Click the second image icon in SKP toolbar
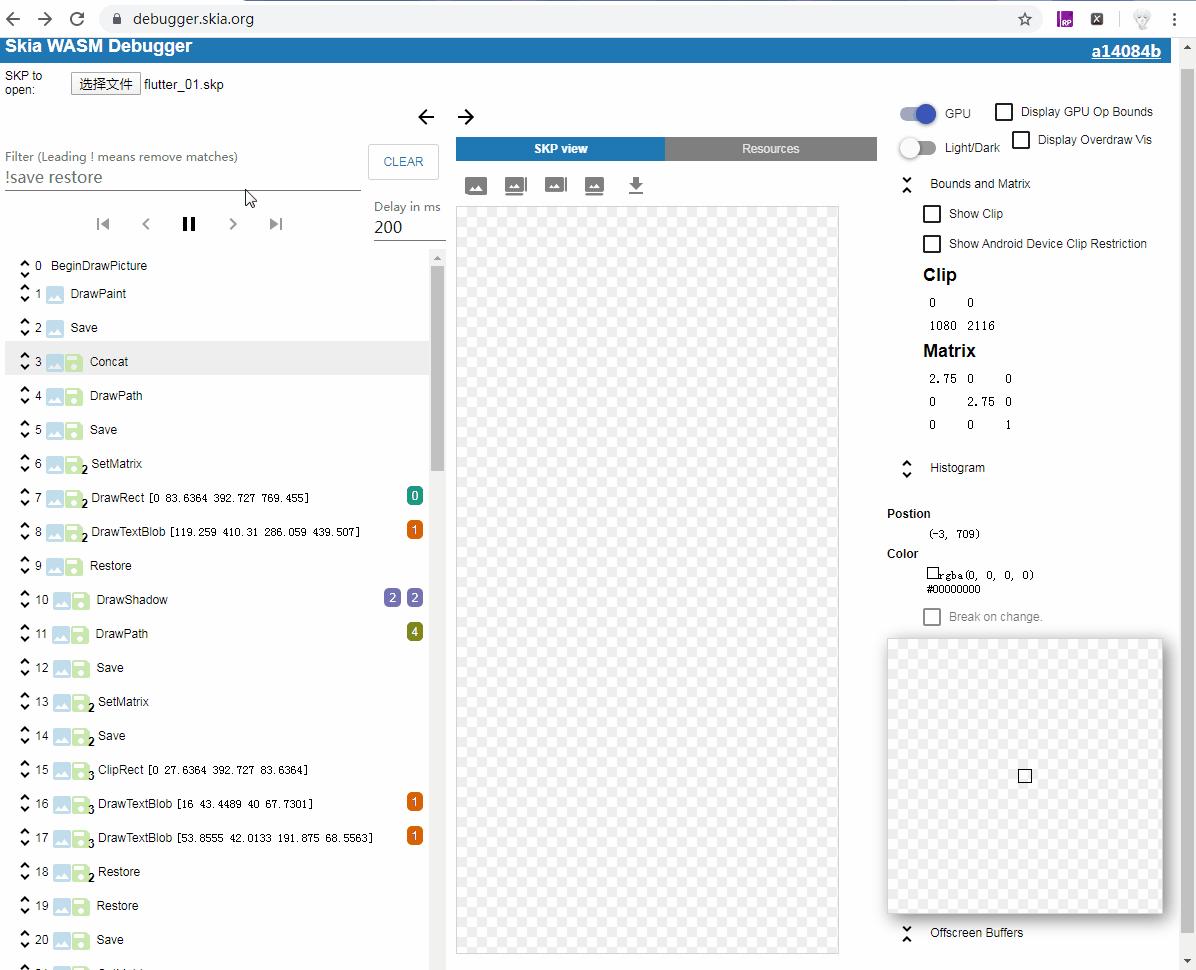Image resolution: width=1196 pixels, height=970 pixels. point(516,185)
